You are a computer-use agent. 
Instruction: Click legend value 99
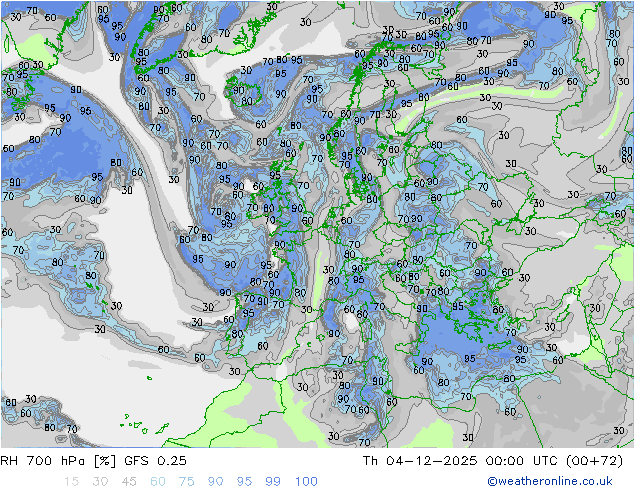[x=273, y=482]
